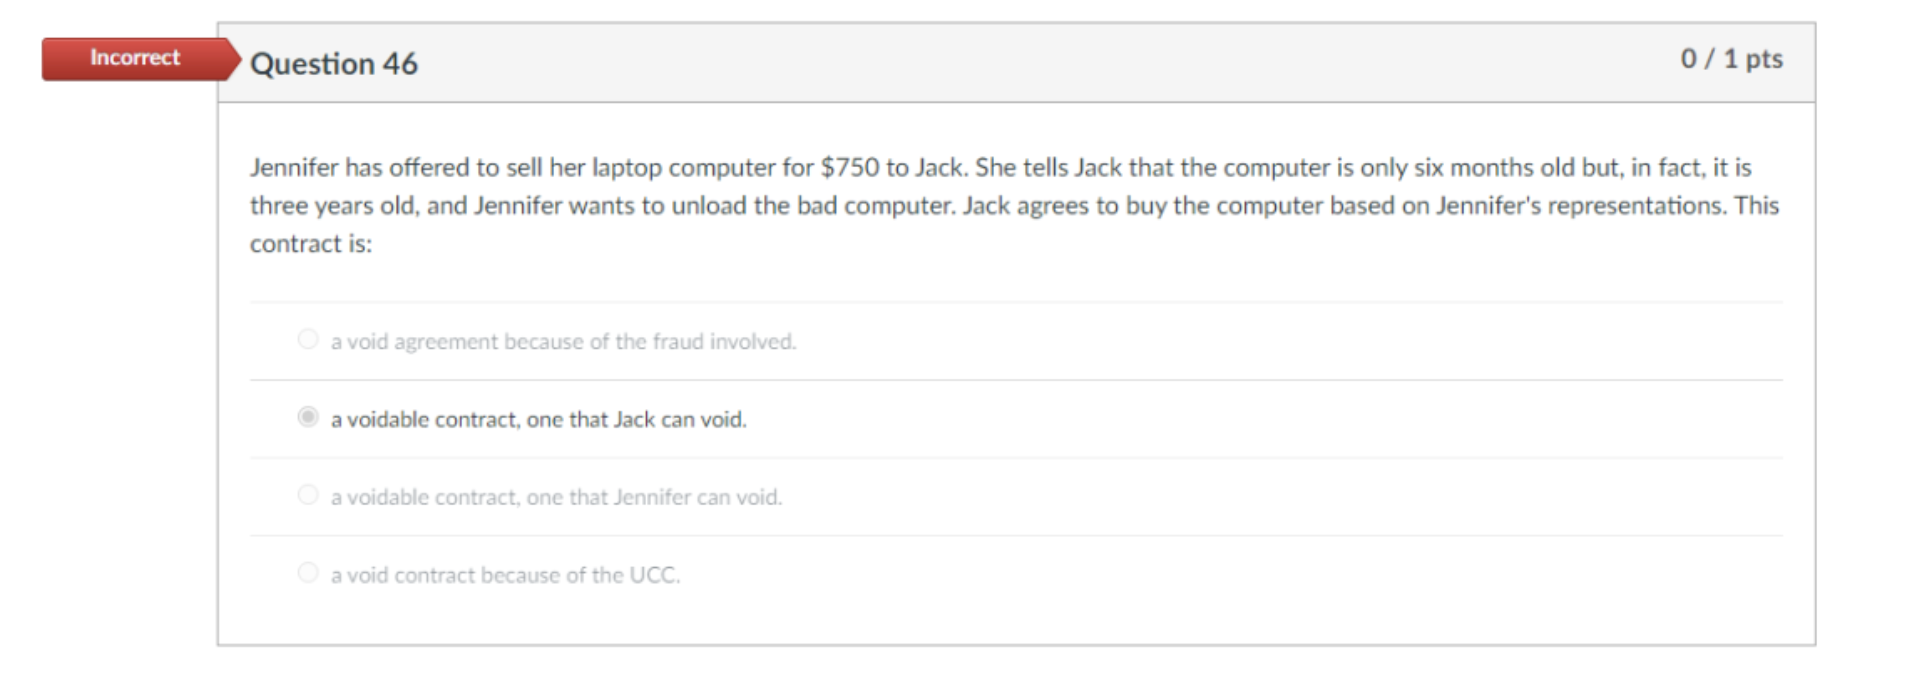
Task: Select the answer text Jack can void
Action: 540,419
